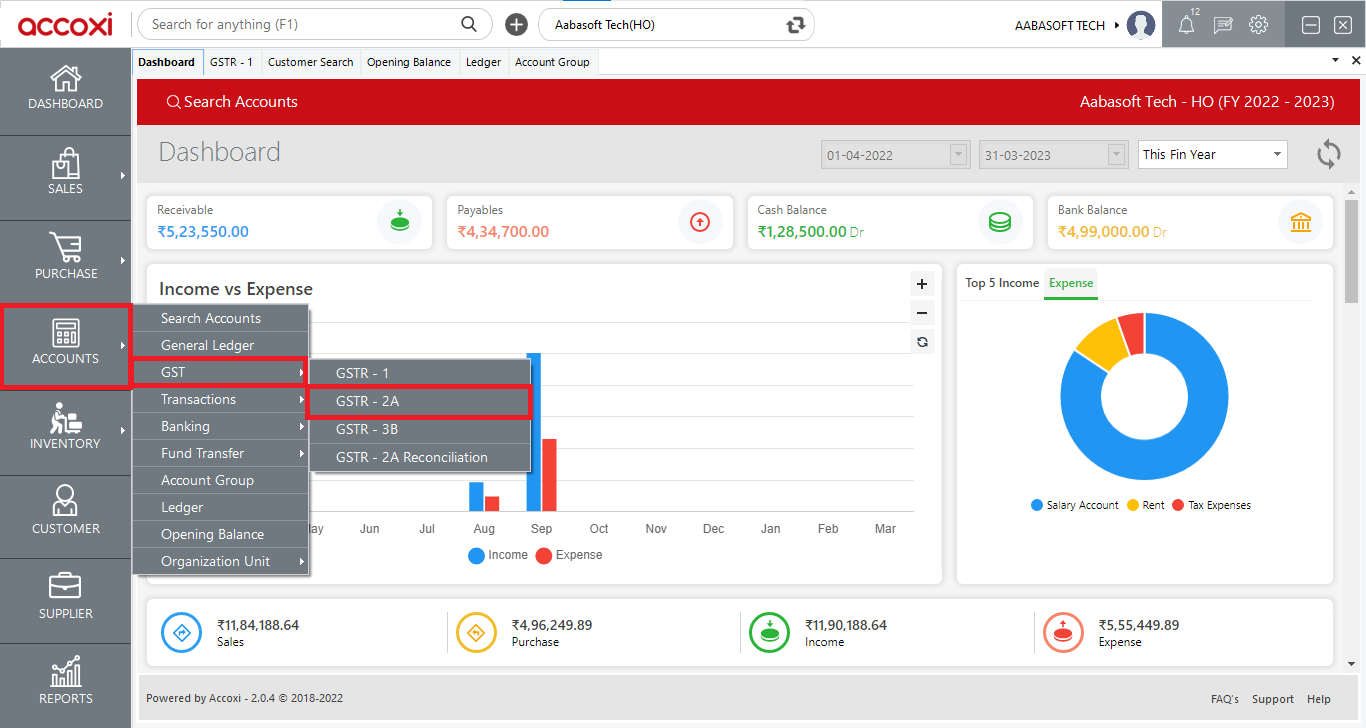Toggle Salary Account in donut legend
The image size is (1366, 728).
pyautogui.click(x=1075, y=505)
